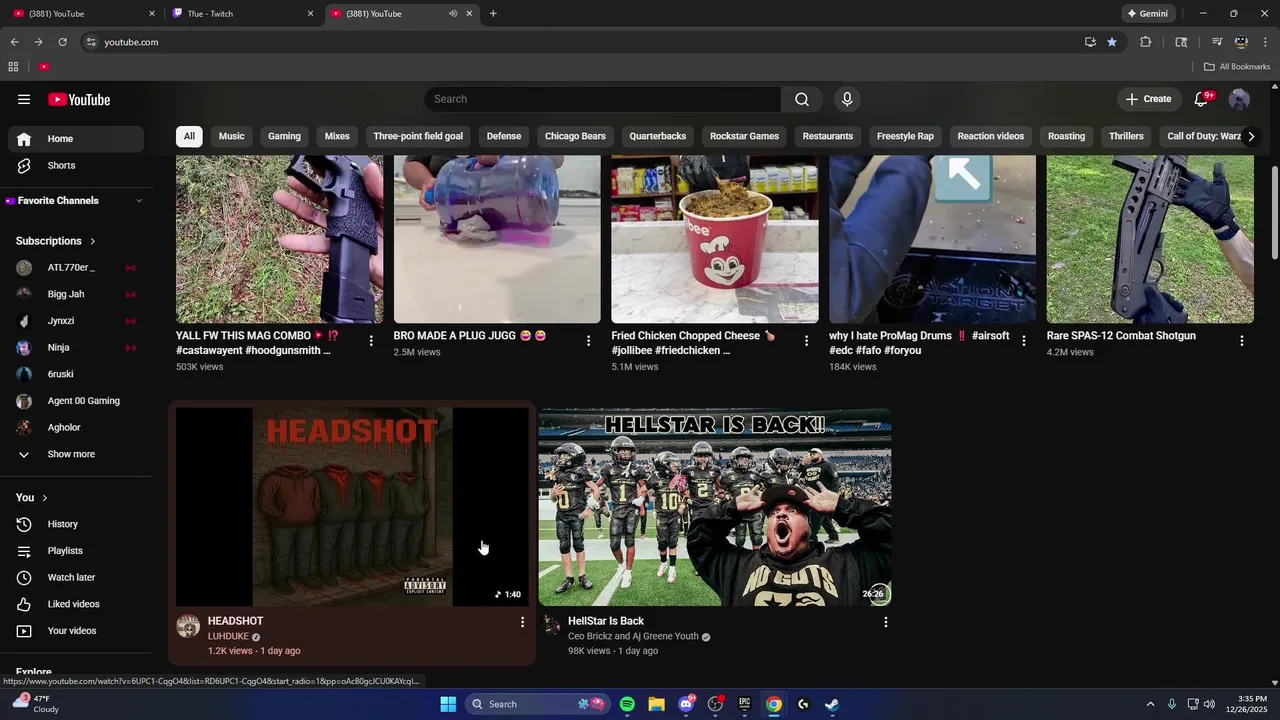The image size is (1280, 720).
Task: Open the Gemini button in Chrome
Action: (x=1147, y=14)
